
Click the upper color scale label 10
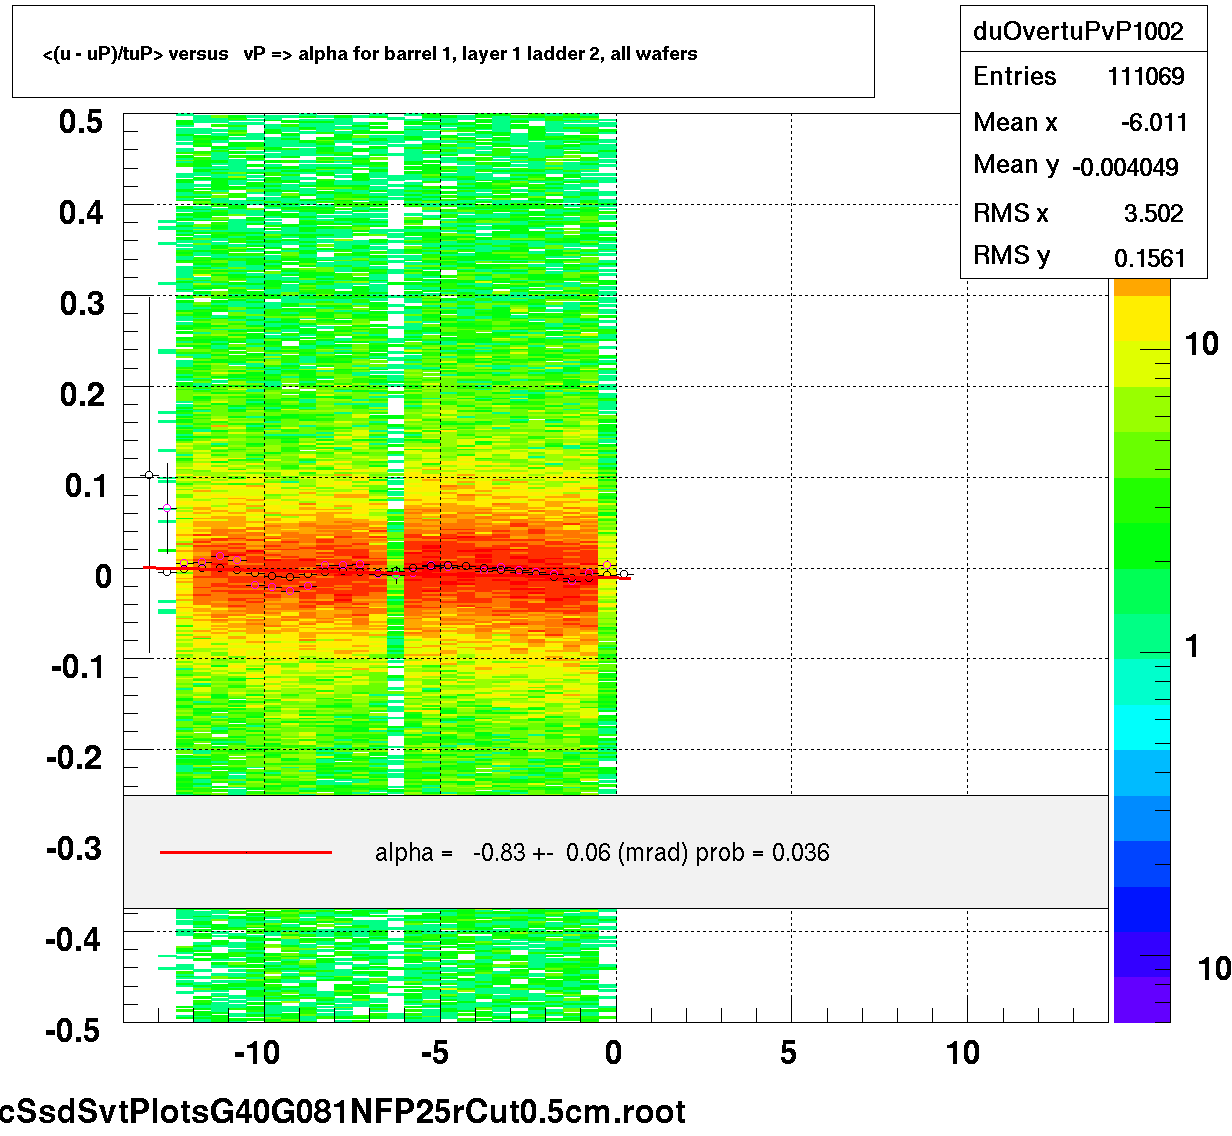(x=1201, y=344)
